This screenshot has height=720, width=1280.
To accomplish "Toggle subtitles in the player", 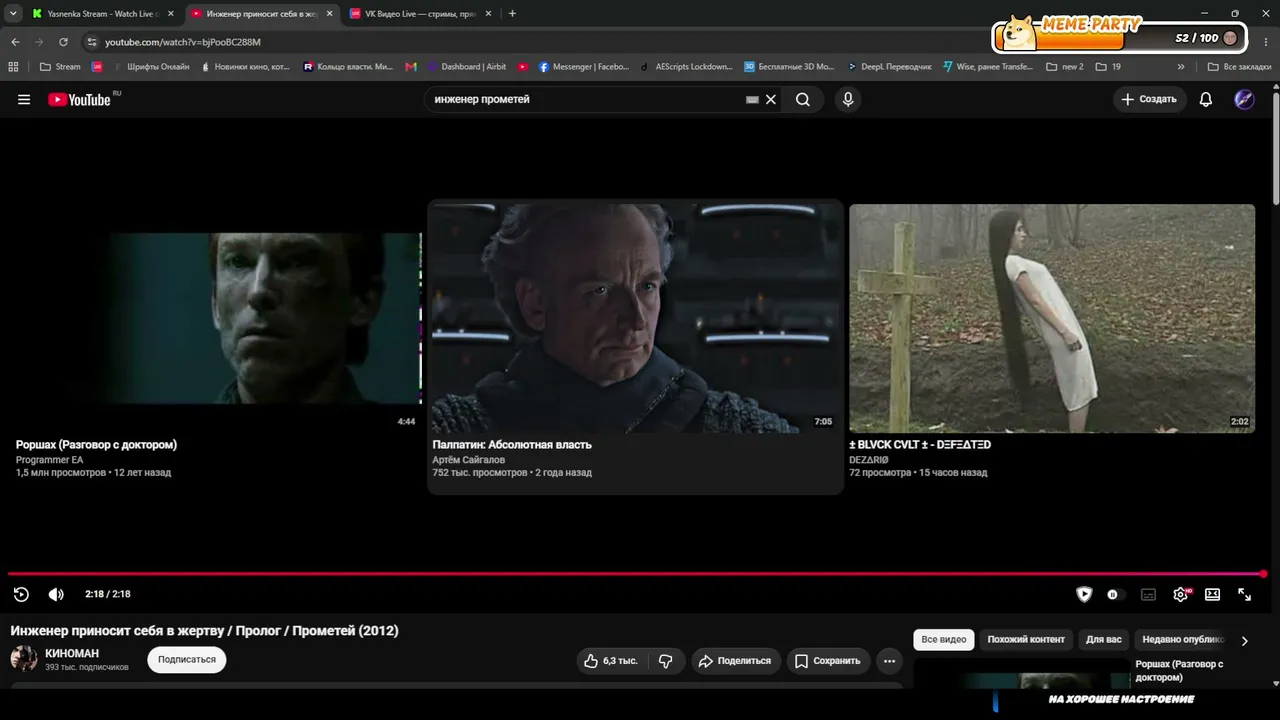I will pyautogui.click(x=1149, y=594).
